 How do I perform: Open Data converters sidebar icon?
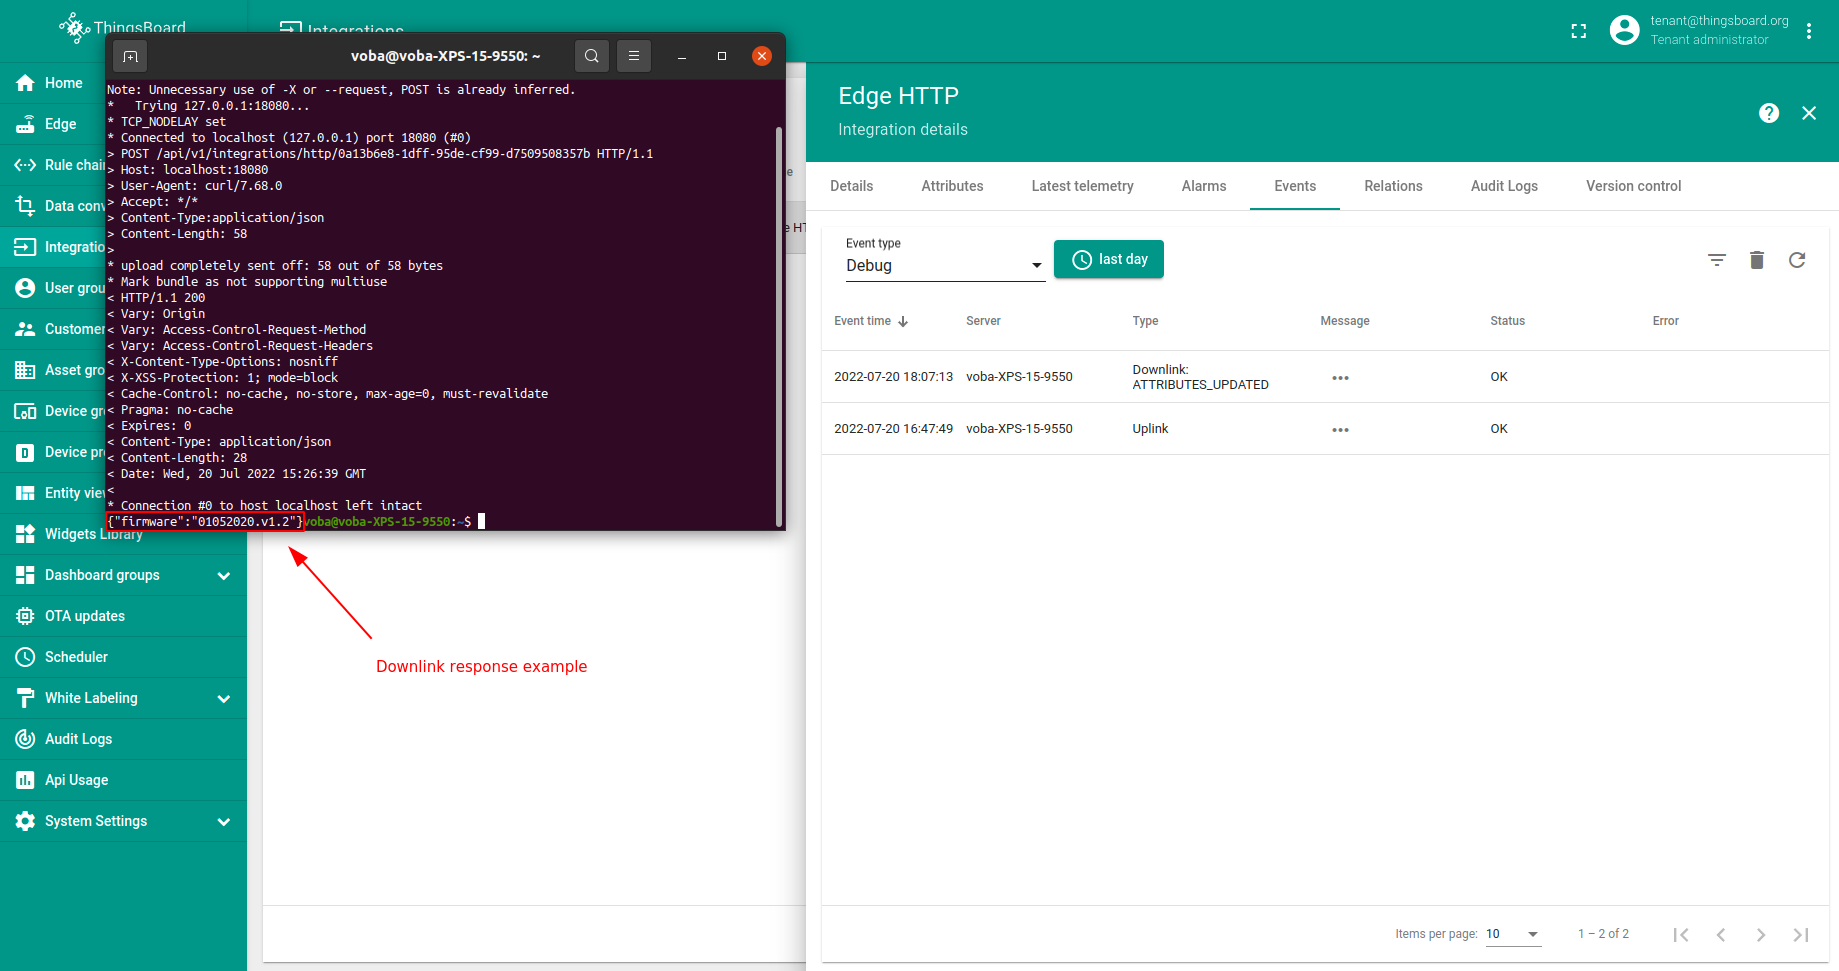point(26,206)
